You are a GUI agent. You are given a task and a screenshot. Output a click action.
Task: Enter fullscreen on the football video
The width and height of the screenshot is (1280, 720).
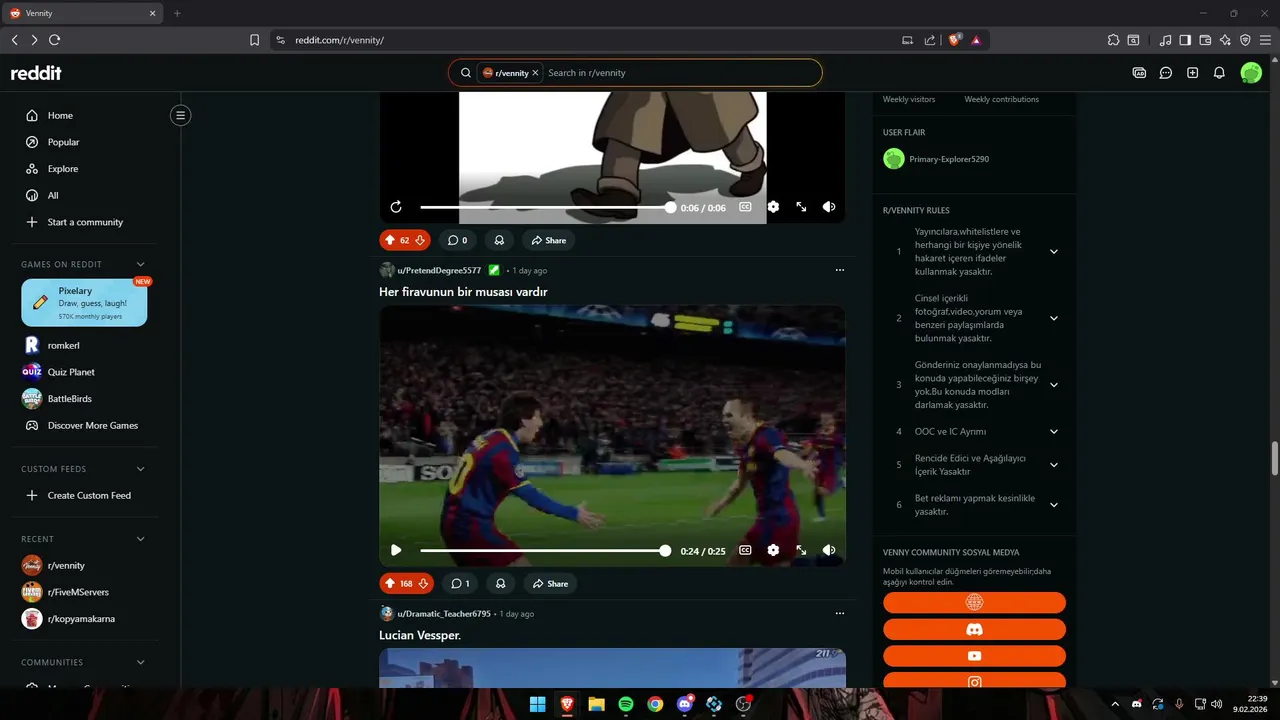[801, 550]
